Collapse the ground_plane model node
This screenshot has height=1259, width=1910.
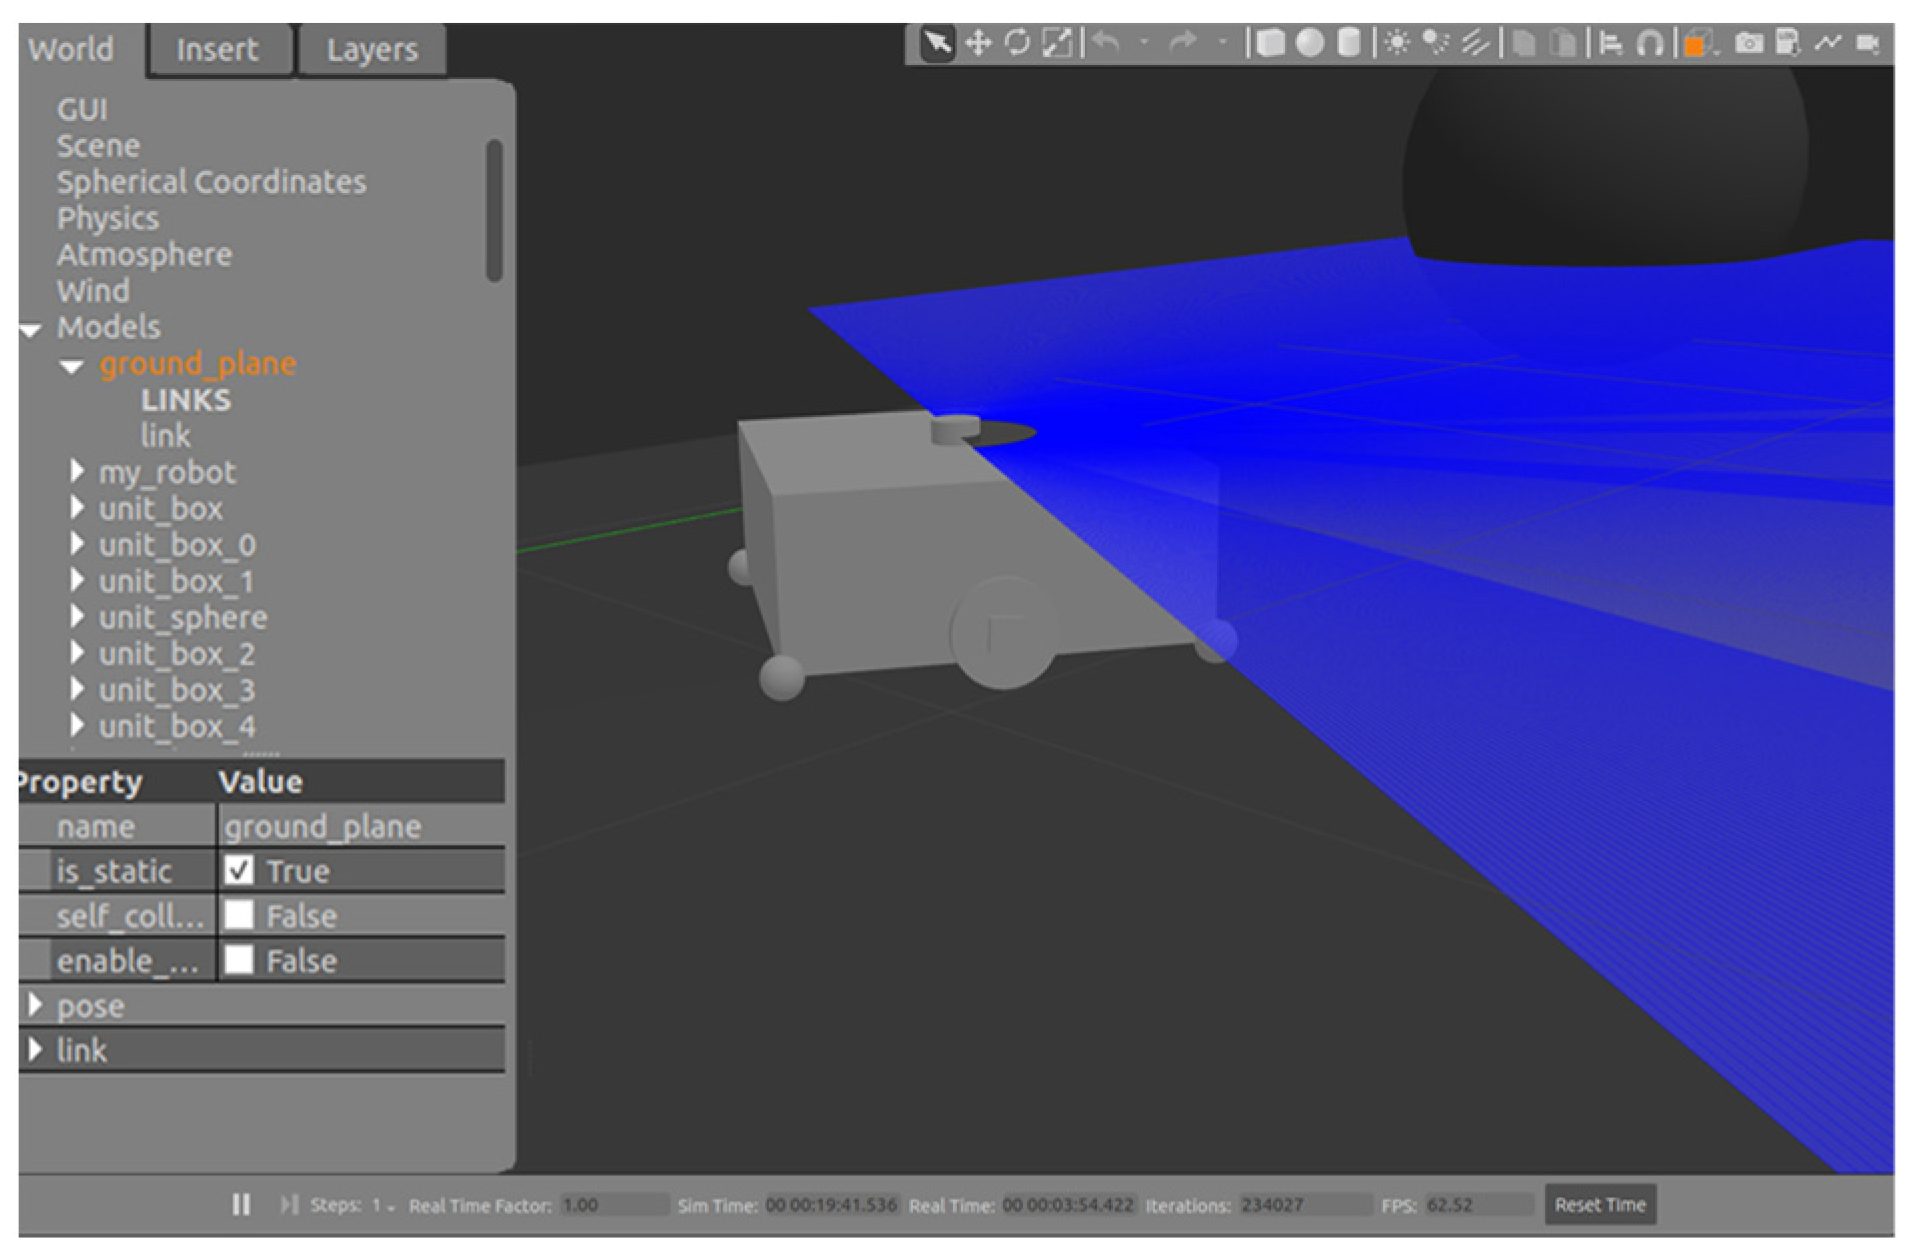coord(71,366)
